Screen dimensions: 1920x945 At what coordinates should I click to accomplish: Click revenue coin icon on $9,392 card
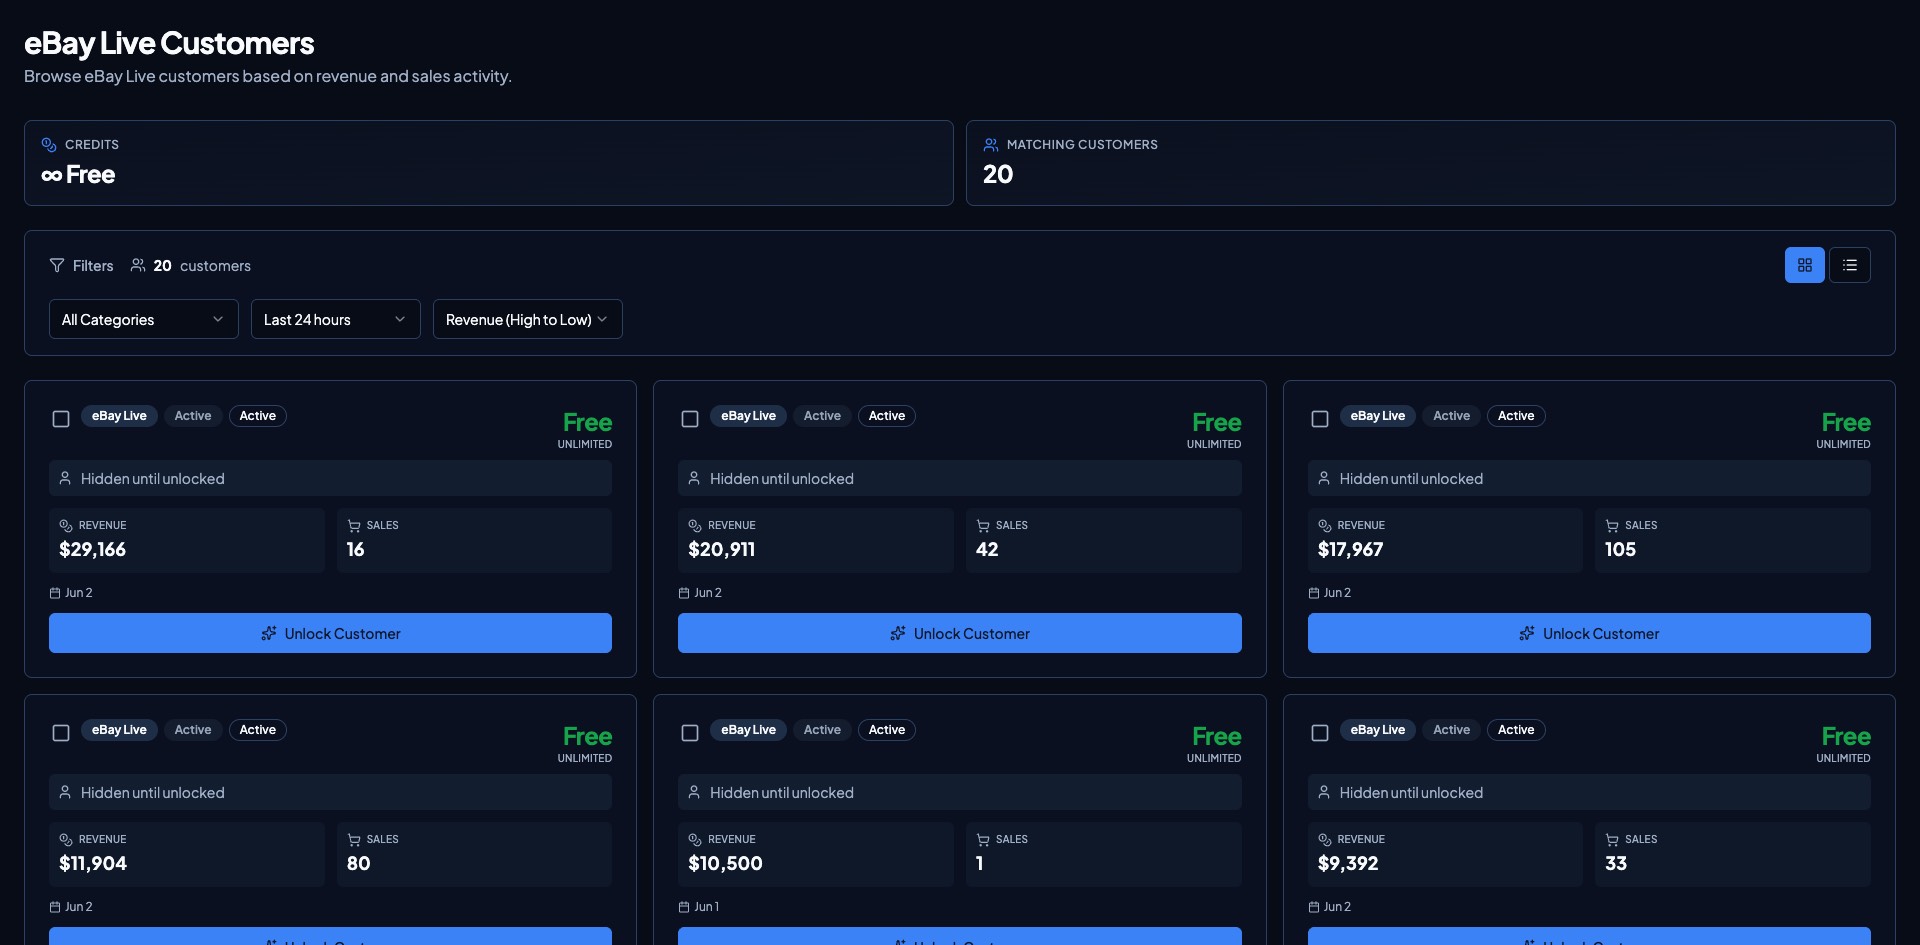1325,839
